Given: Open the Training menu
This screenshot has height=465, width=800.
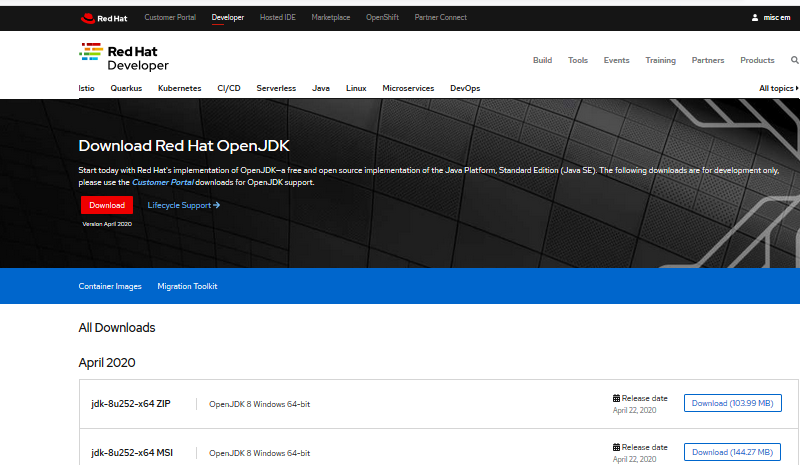Looking at the screenshot, I should tap(660, 60).
